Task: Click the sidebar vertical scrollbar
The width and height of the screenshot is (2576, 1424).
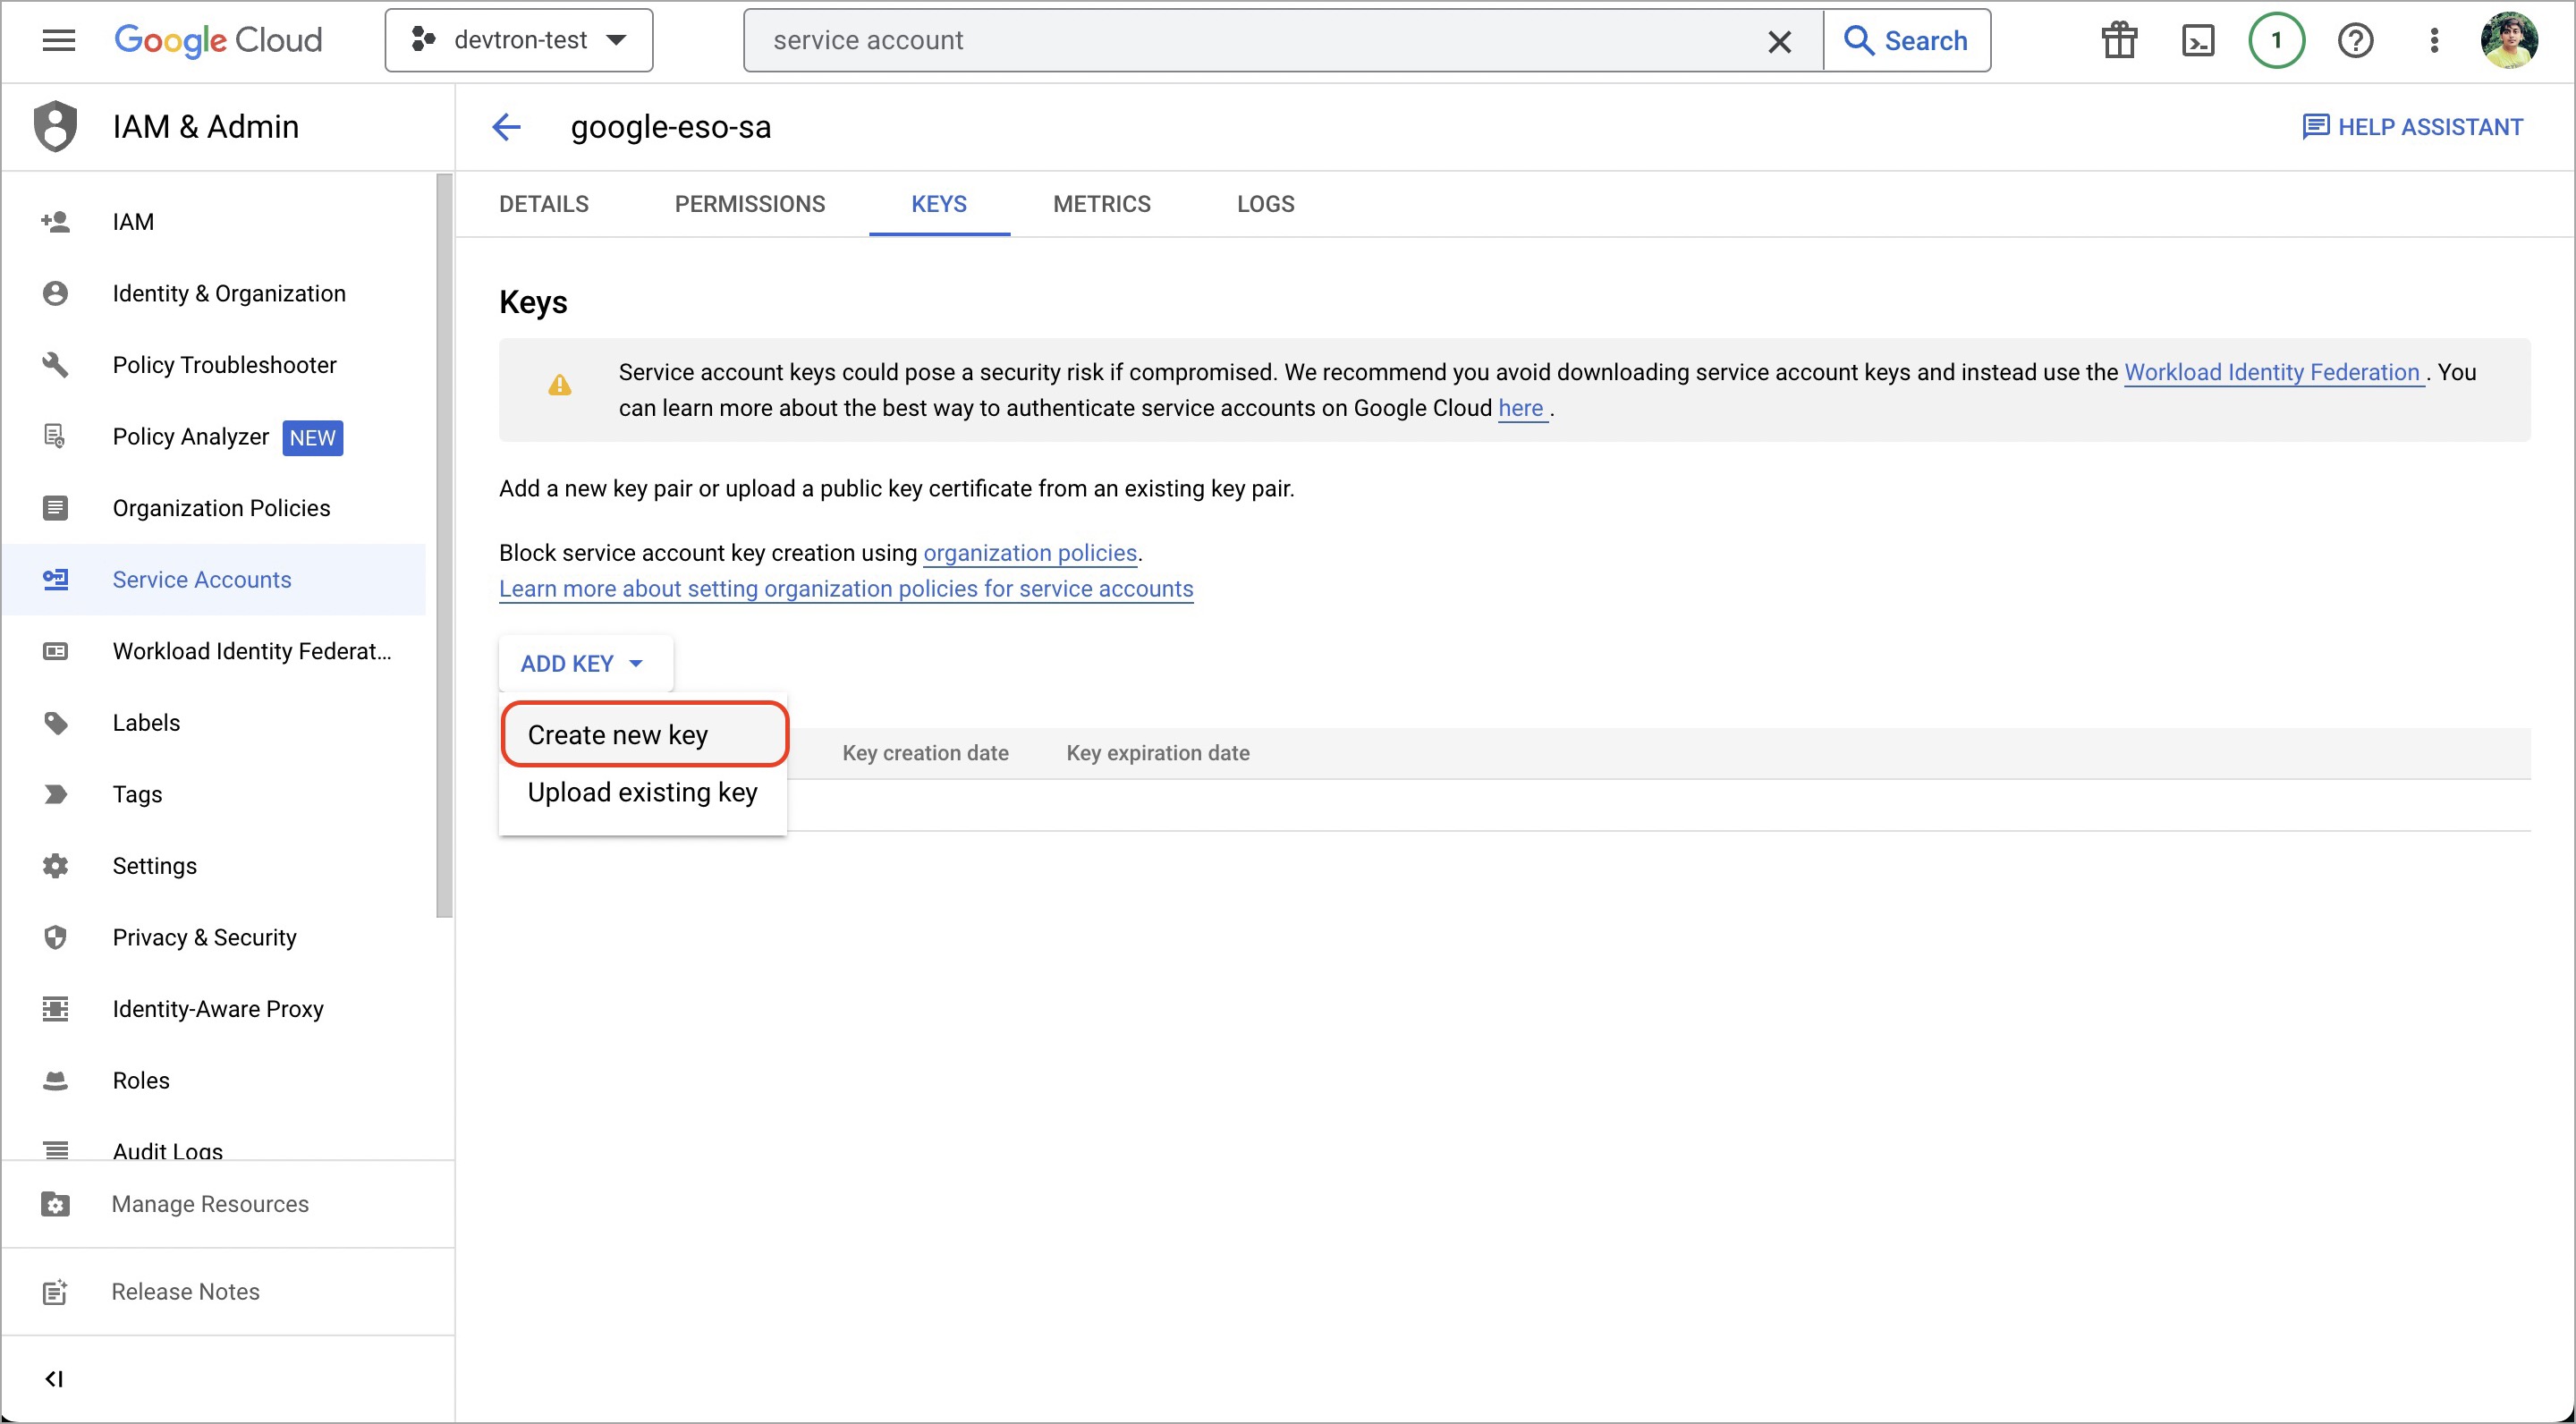Action: [444, 545]
